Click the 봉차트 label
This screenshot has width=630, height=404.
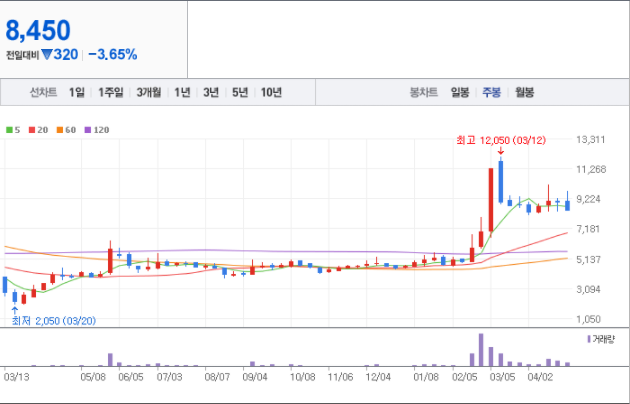pos(423,92)
